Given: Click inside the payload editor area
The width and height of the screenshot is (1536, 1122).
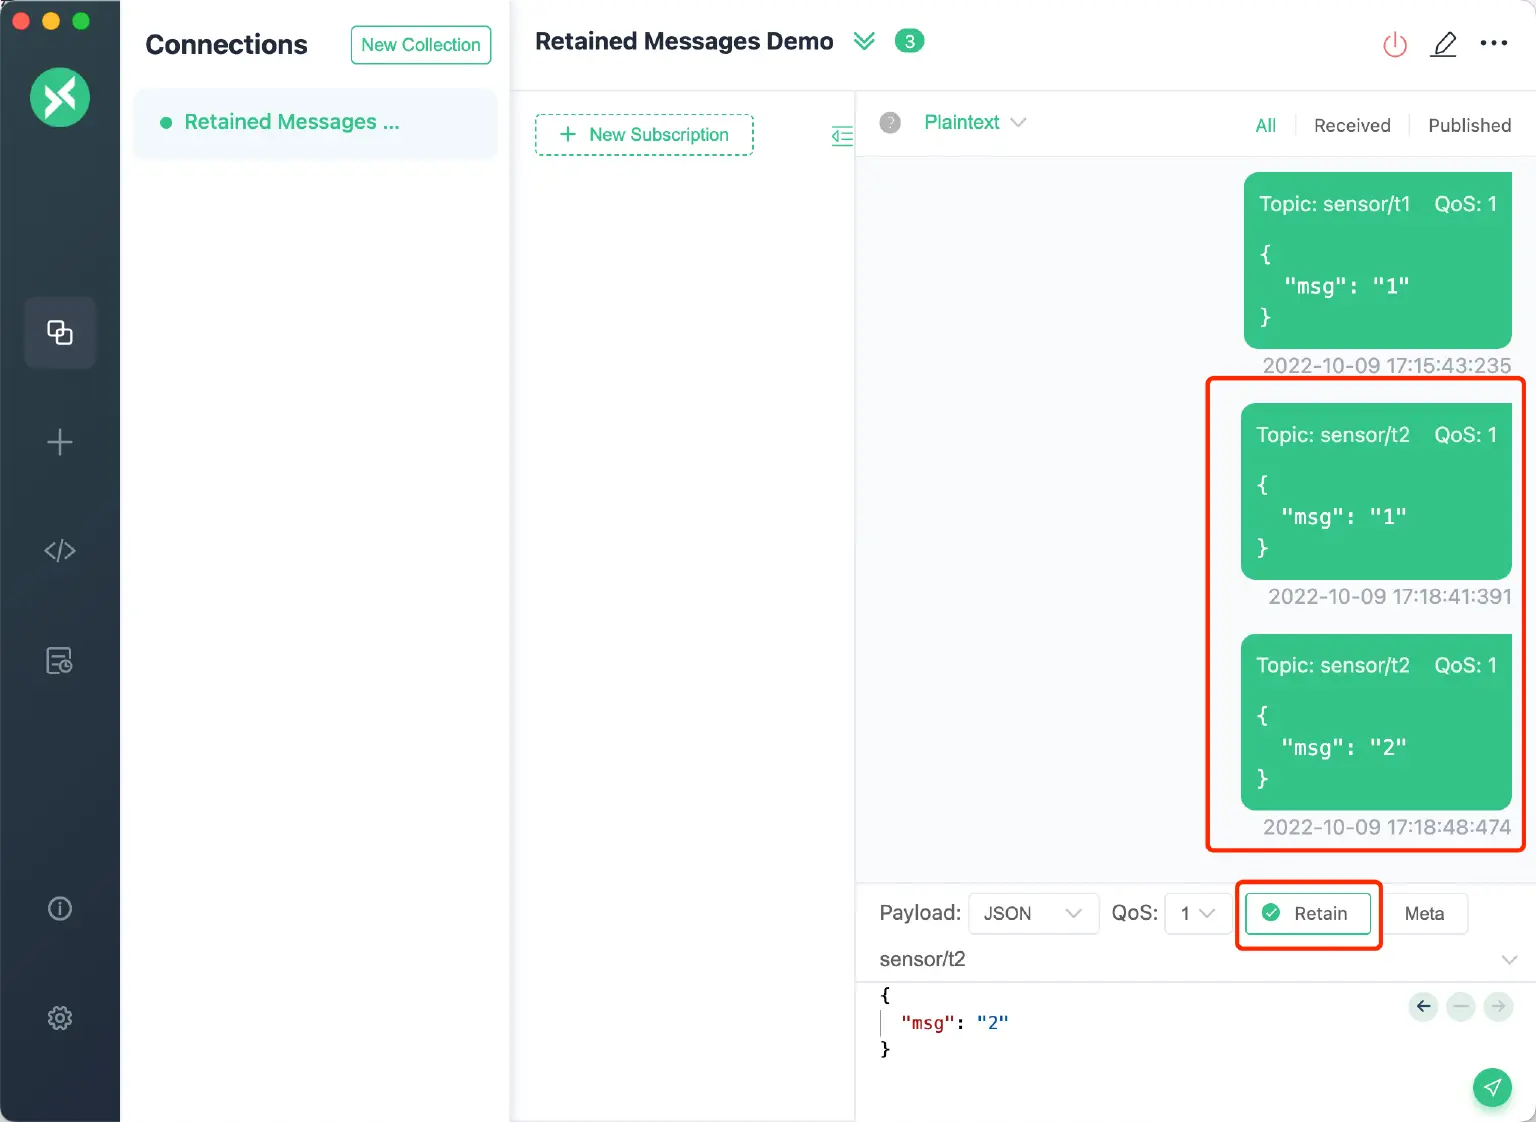Looking at the screenshot, I should point(1100,1022).
